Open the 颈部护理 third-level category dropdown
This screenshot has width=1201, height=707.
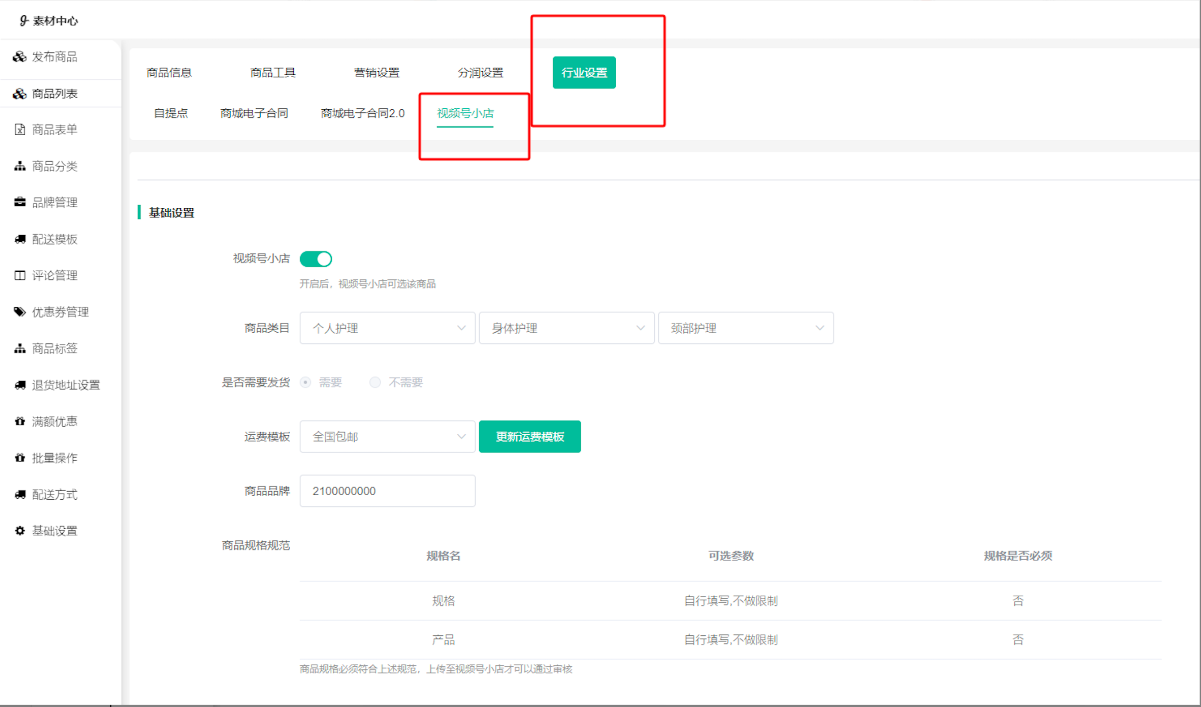coord(745,328)
